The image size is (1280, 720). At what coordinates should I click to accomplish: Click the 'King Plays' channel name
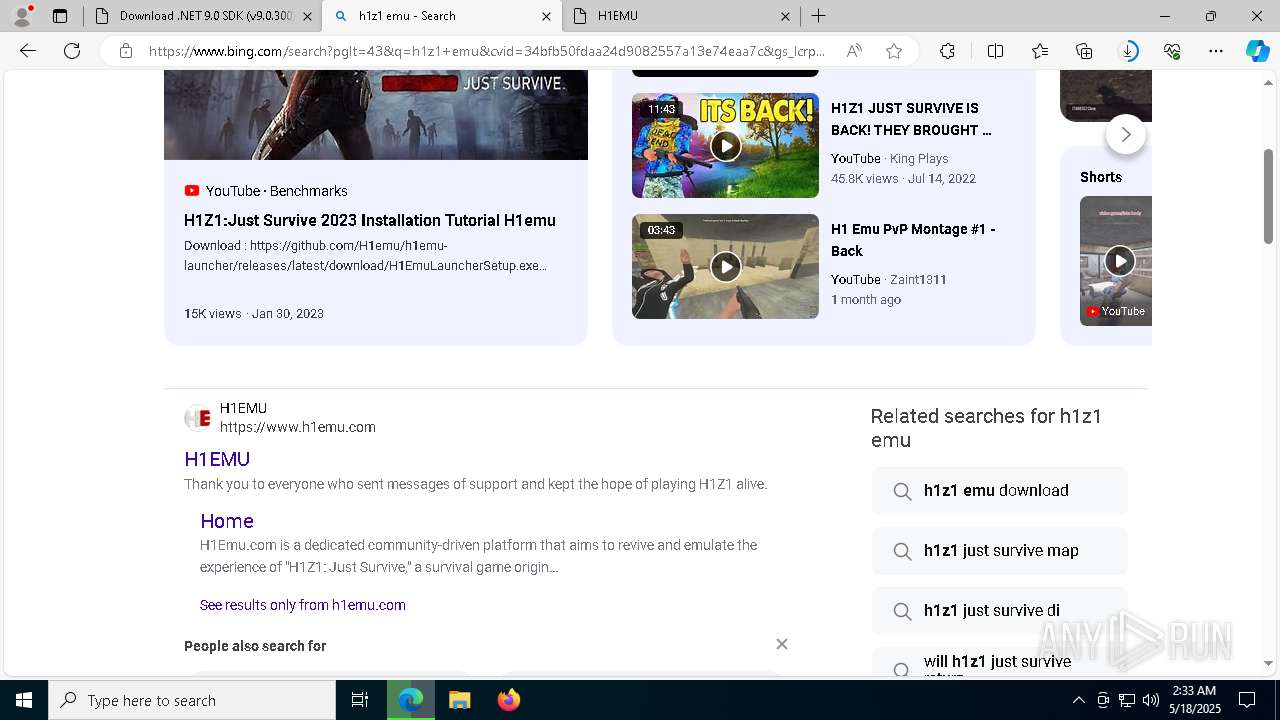pos(919,158)
